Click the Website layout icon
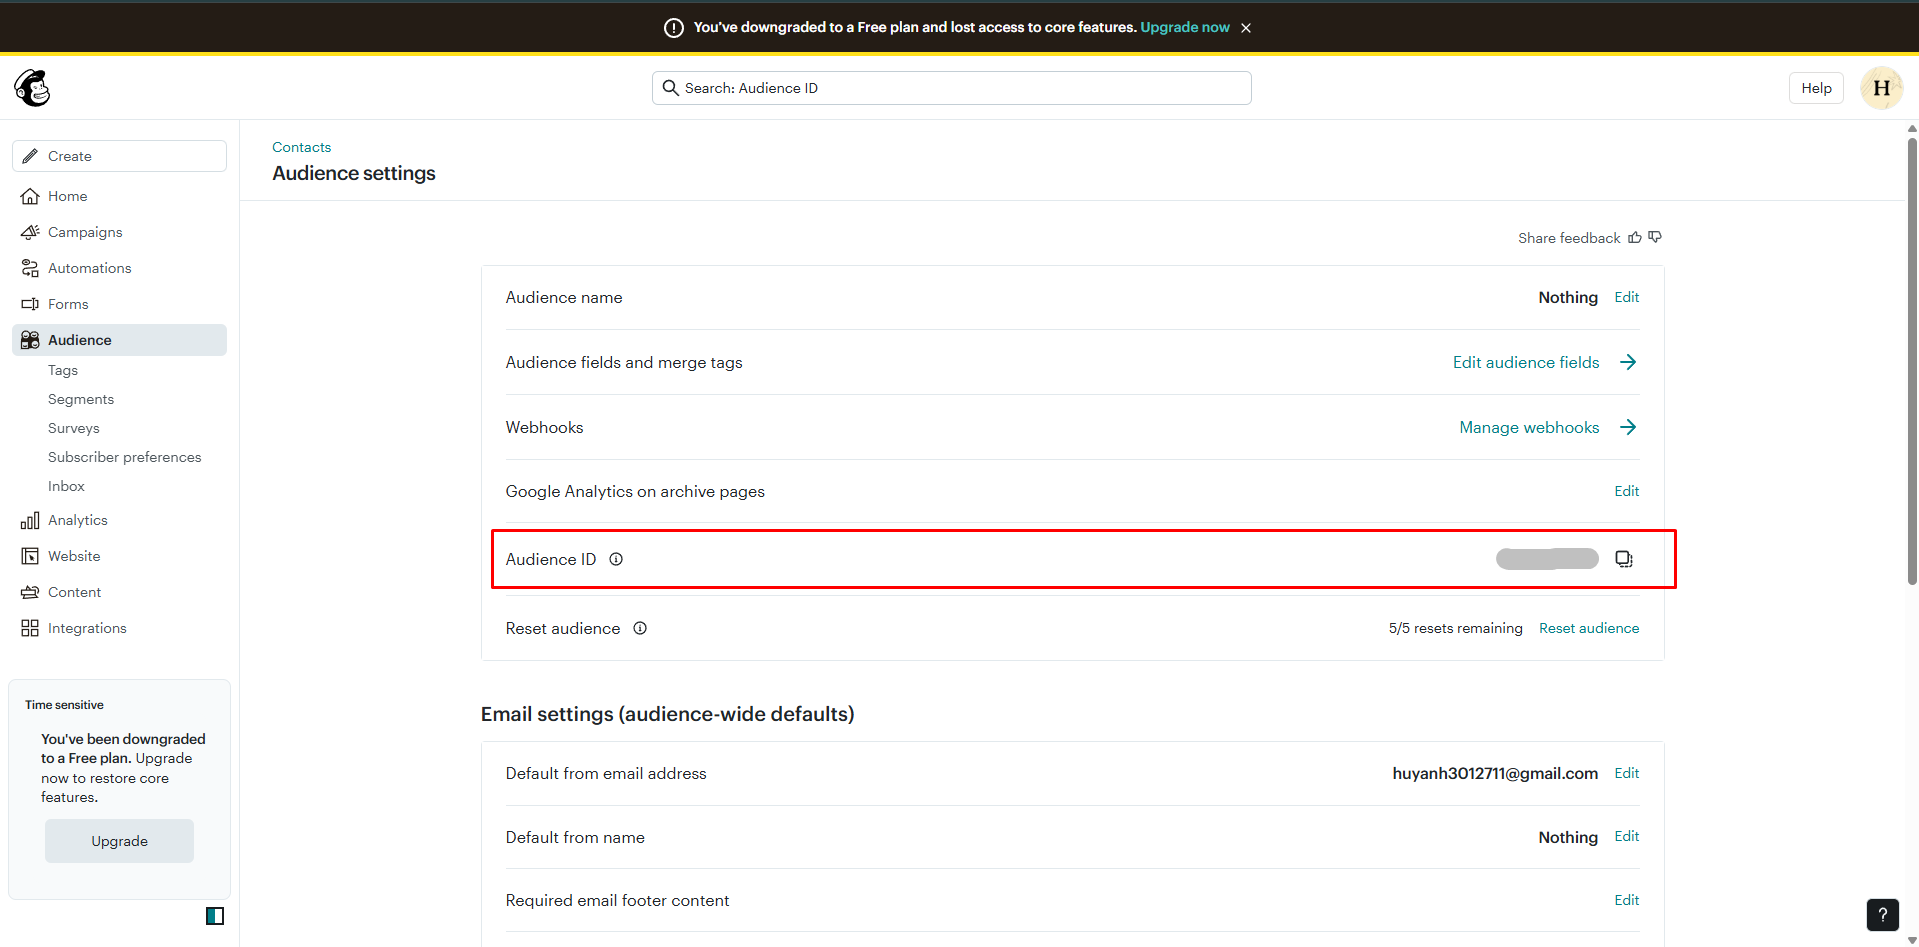 pyautogui.click(x=30, y=556)
